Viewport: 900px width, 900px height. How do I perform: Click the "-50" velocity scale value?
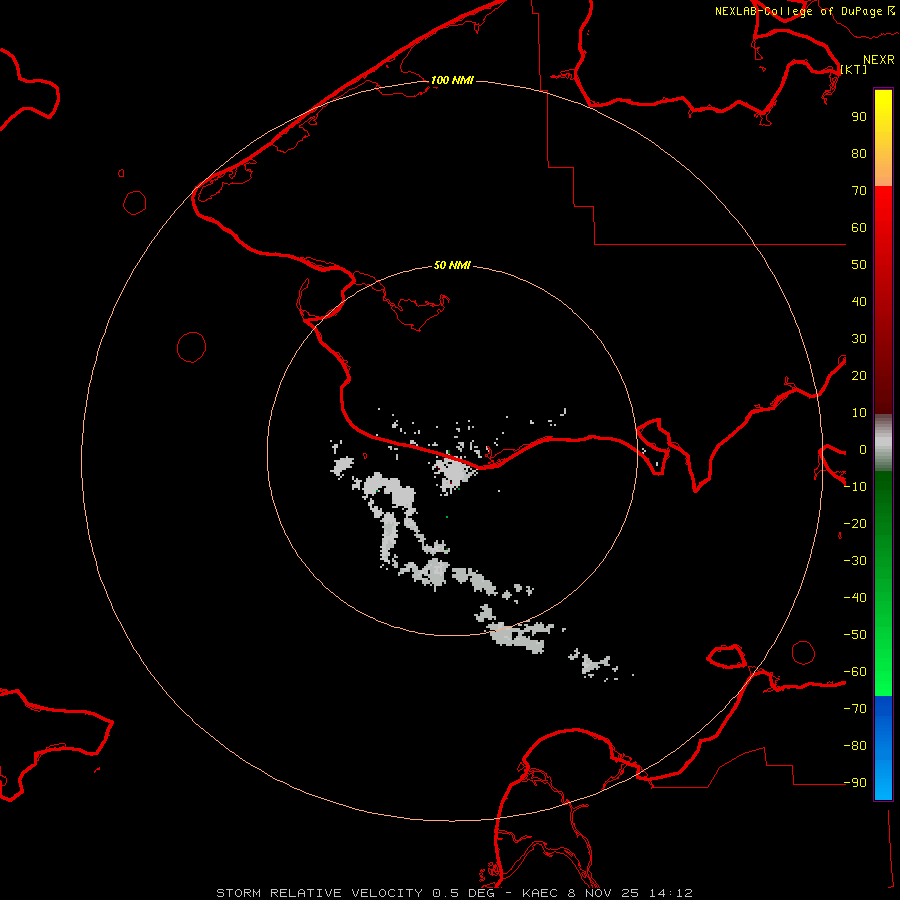click(x=855, y=635)
